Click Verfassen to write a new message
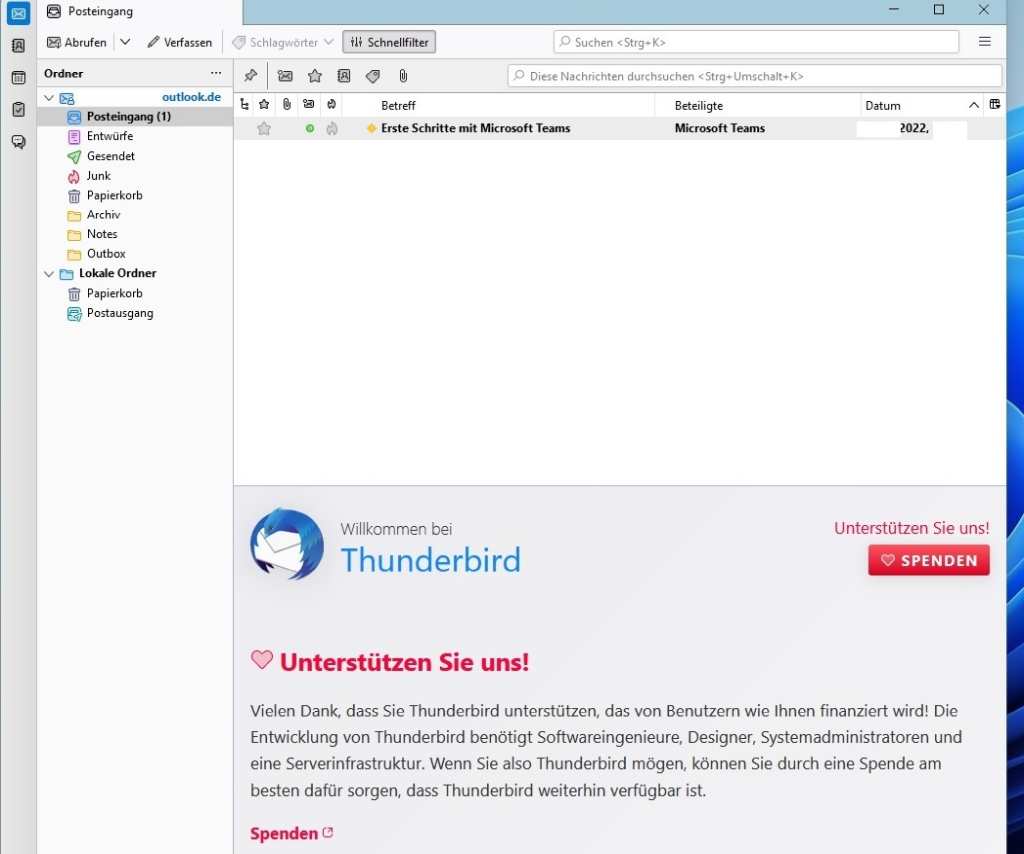 180,42
